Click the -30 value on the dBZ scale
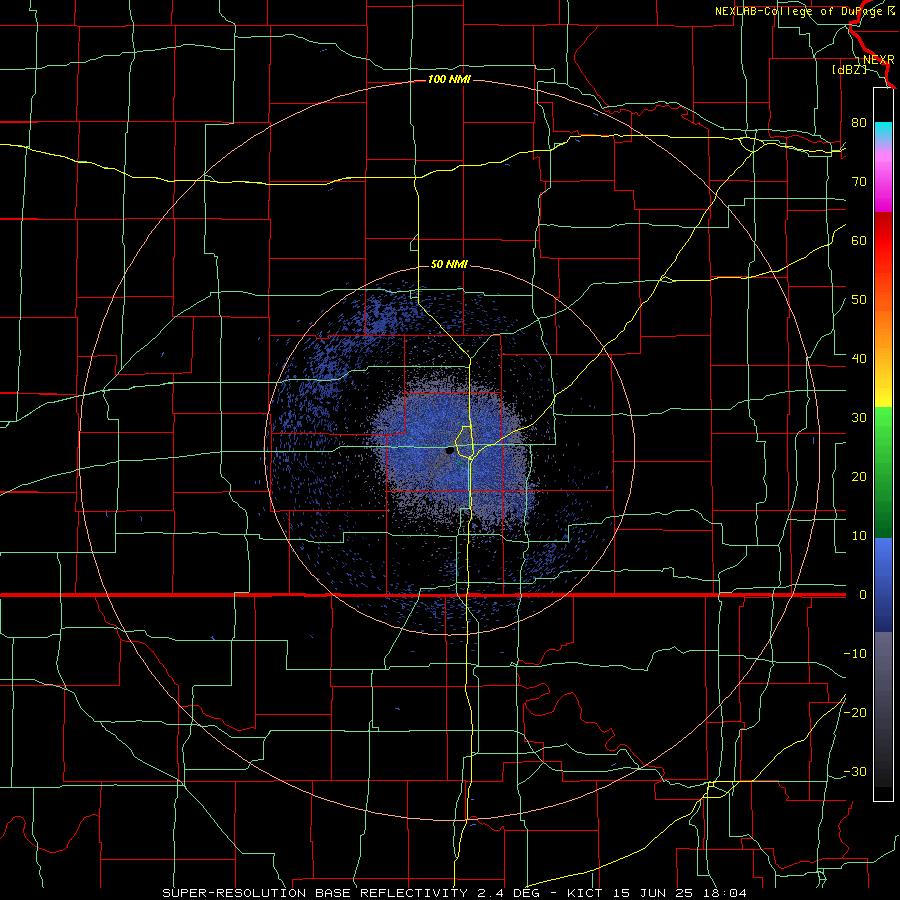 coord(855,771)
